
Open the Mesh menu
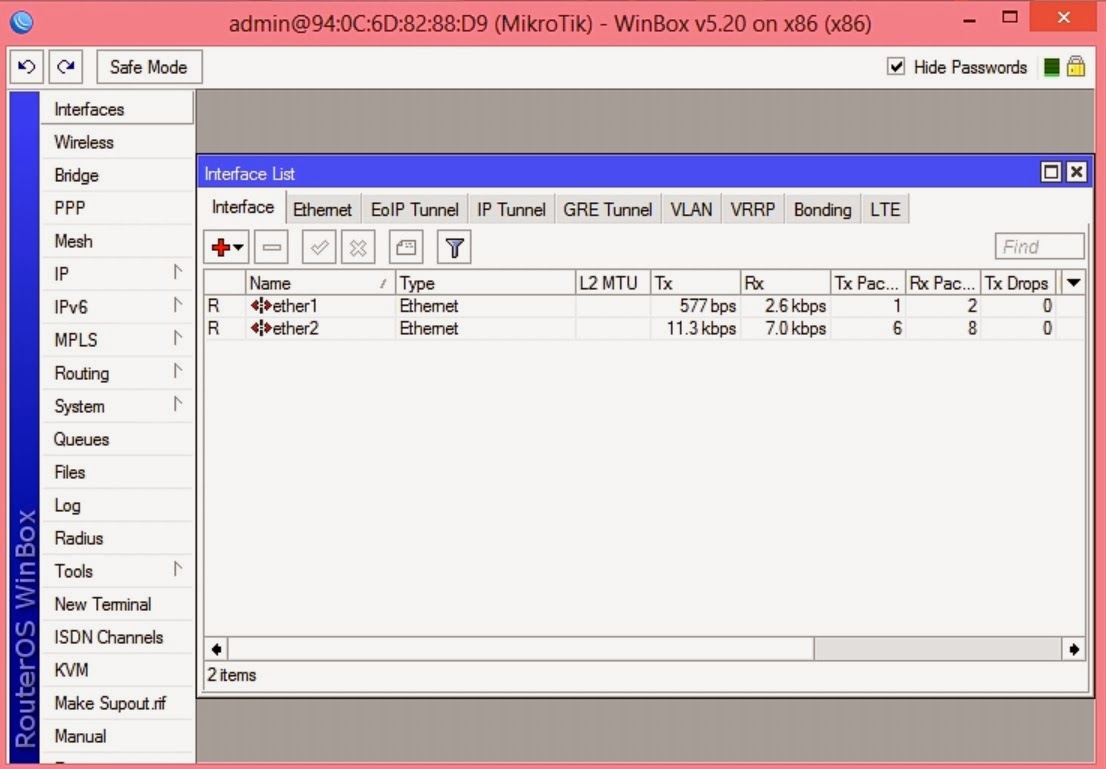(x=117, y=241)
